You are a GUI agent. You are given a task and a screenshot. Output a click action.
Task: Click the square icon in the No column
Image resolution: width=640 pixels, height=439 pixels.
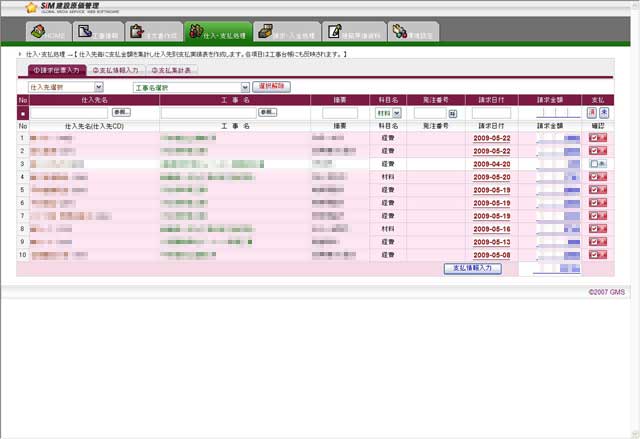[x=23, y=113]
